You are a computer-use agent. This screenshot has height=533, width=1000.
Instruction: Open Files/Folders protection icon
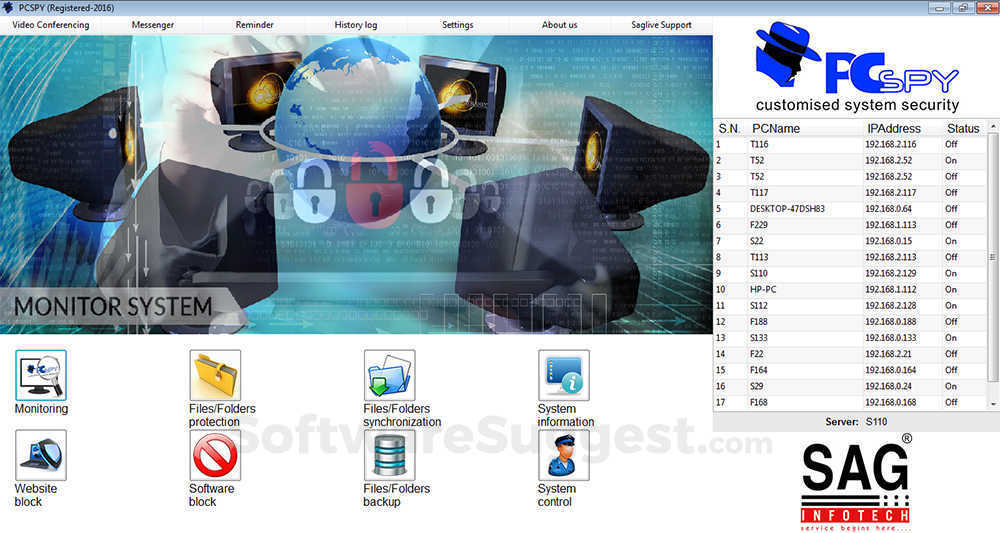[x=215, y=375]
